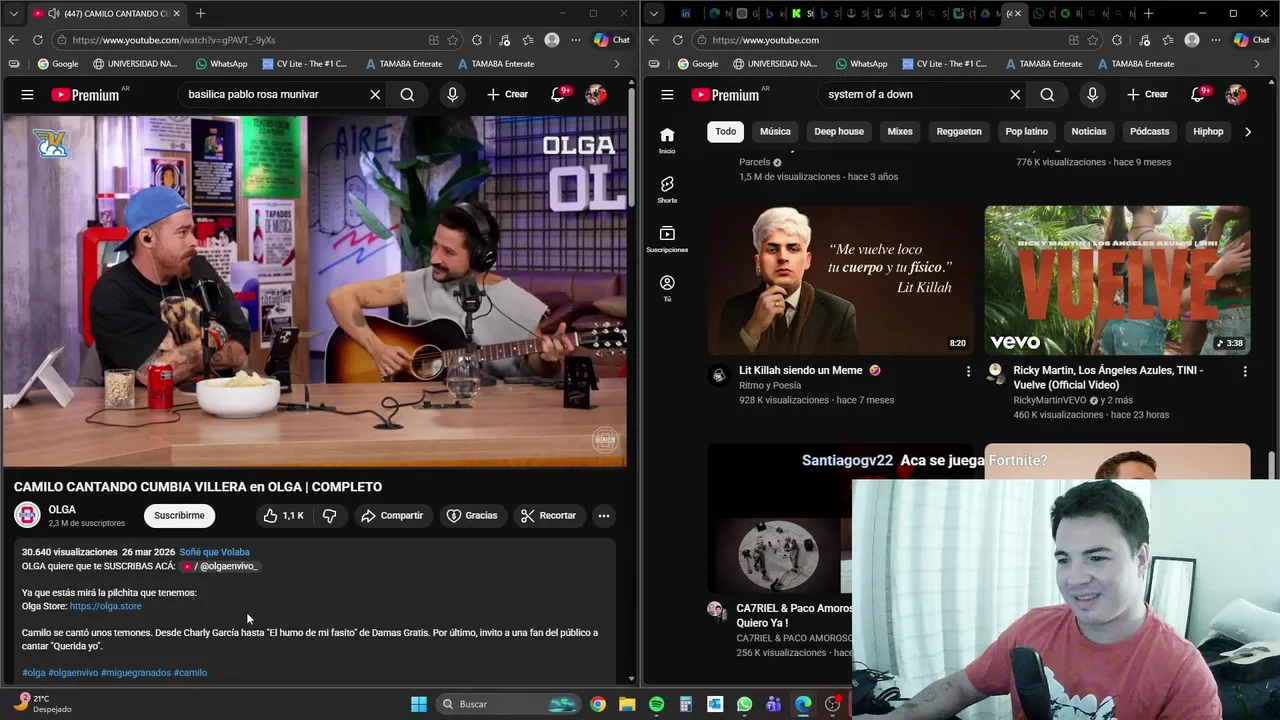Select the 'Todo' filter chip

click(x=726, y=131)
